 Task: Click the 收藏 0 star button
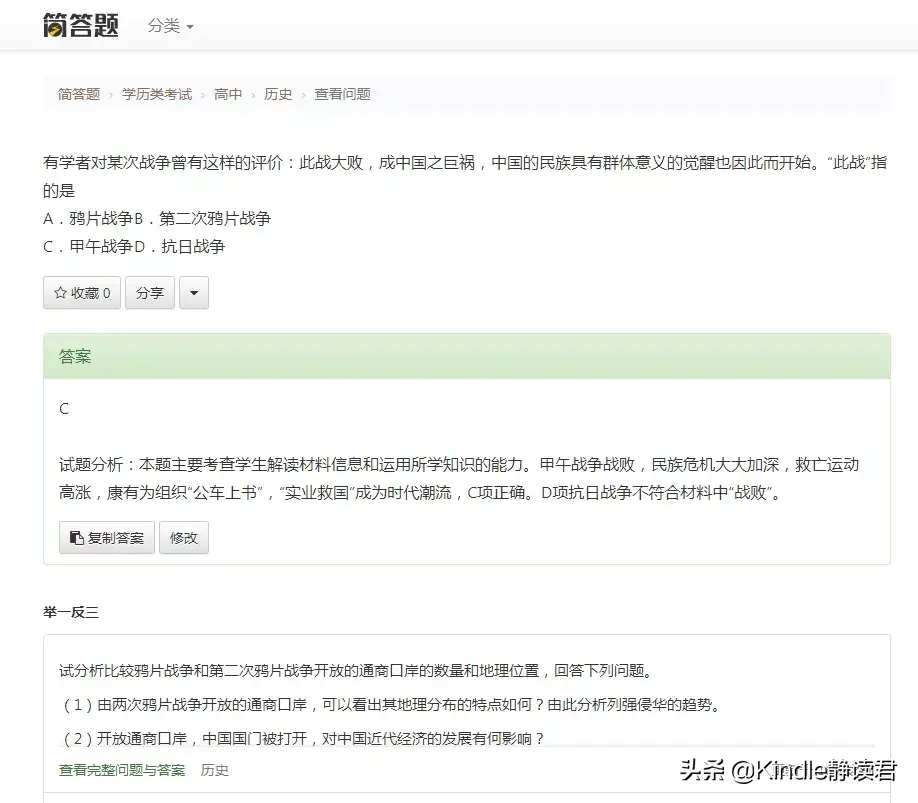[82, 293]
